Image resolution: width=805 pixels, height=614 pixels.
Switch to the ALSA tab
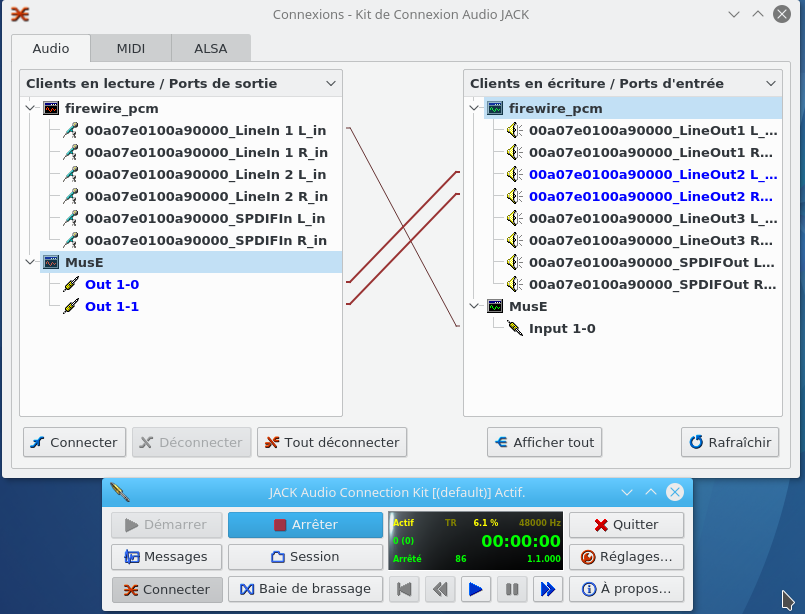(210, 48)
